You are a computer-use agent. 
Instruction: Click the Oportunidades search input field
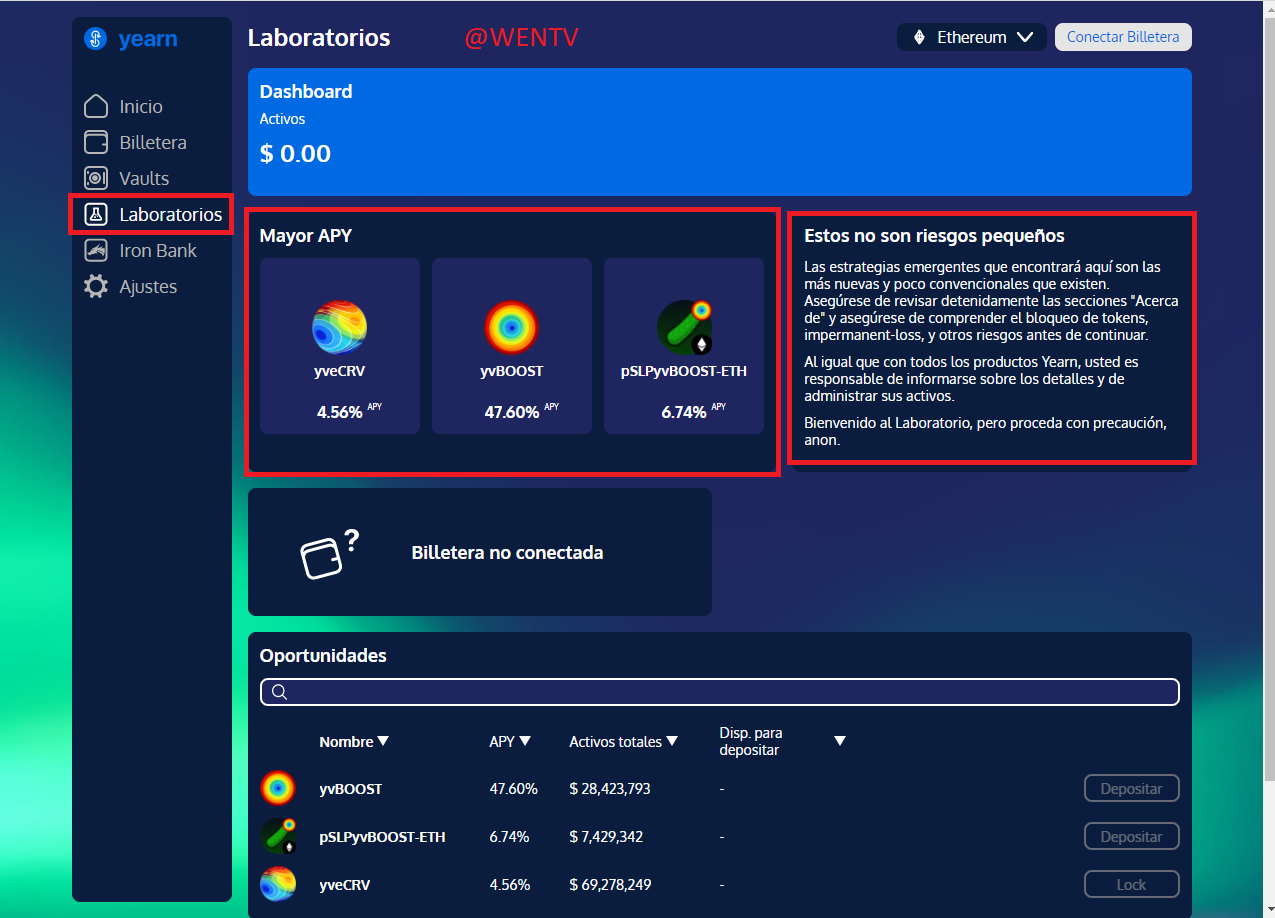(720, 692)
